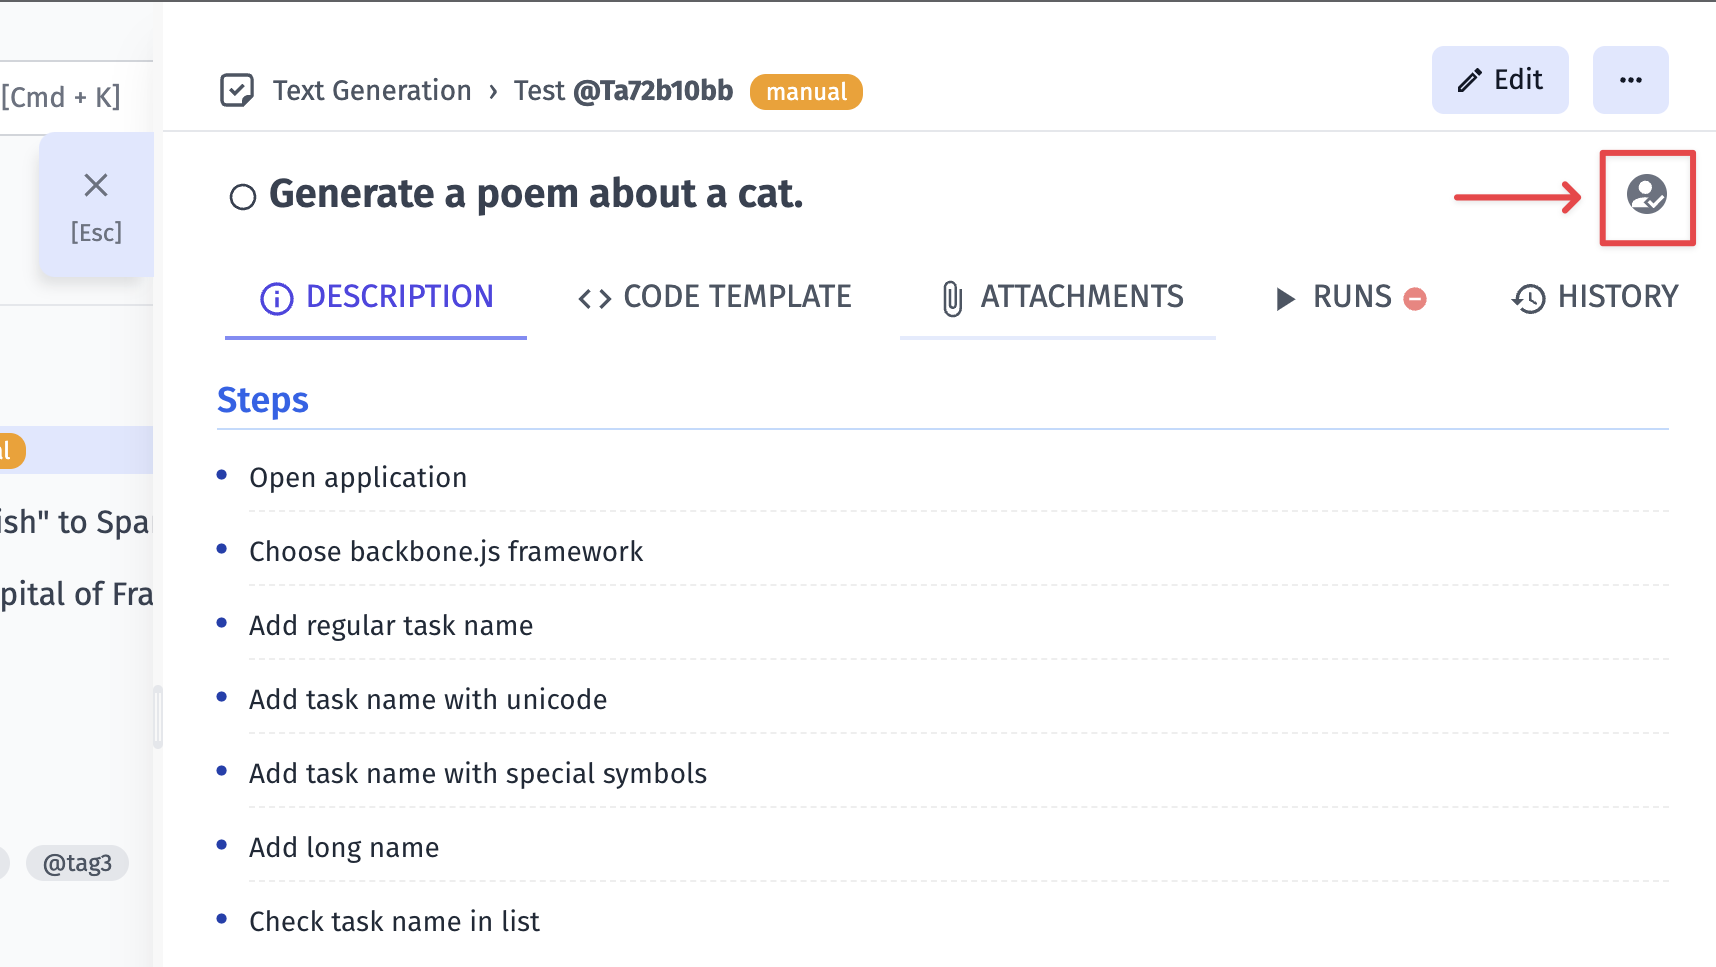Click the breadcrumb chevron after Text Generation
Viewport: 1716px width, 967px height.
click(x=493, y=92)
